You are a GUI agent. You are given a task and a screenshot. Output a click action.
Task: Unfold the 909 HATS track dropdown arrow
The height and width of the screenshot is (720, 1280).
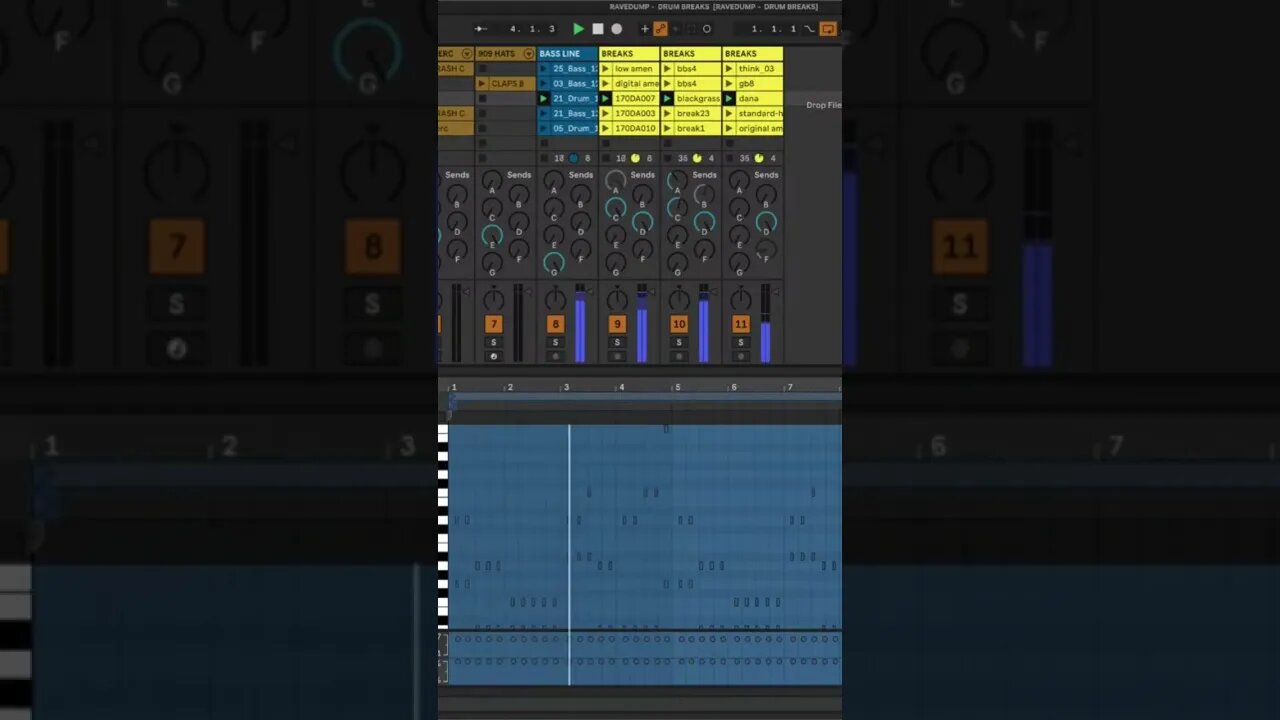(529, 54)
